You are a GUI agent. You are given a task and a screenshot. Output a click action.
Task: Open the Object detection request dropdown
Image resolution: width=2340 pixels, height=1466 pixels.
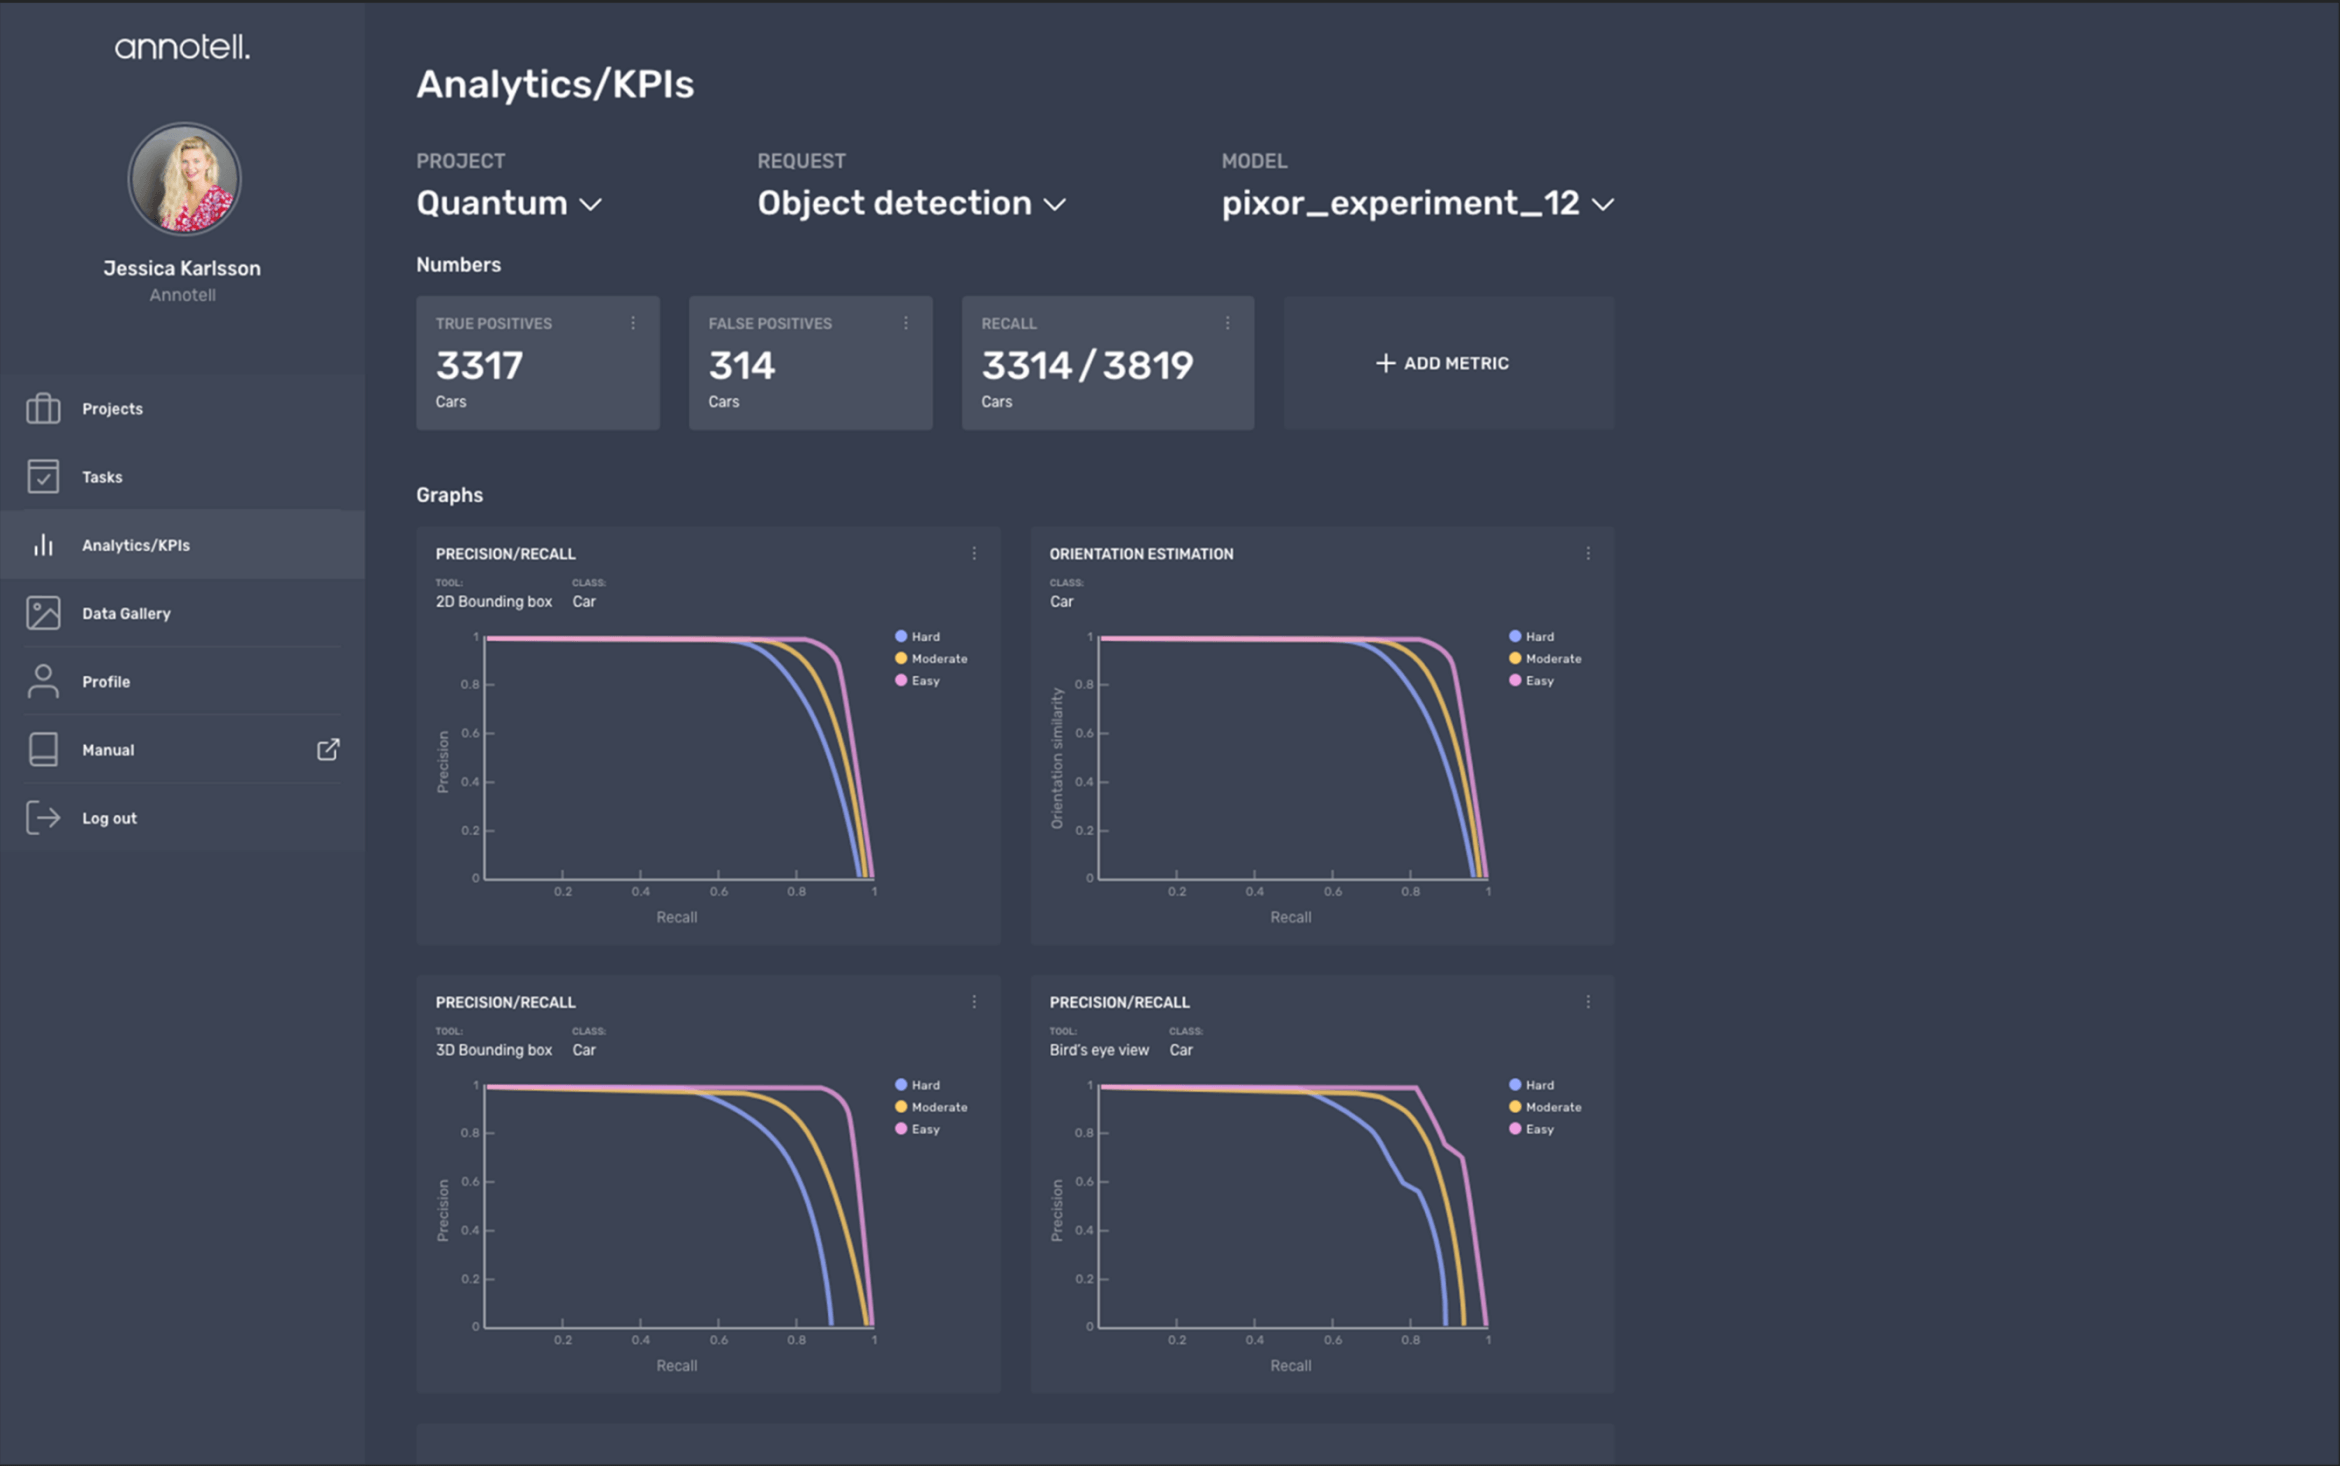click(x=911, y=203)
